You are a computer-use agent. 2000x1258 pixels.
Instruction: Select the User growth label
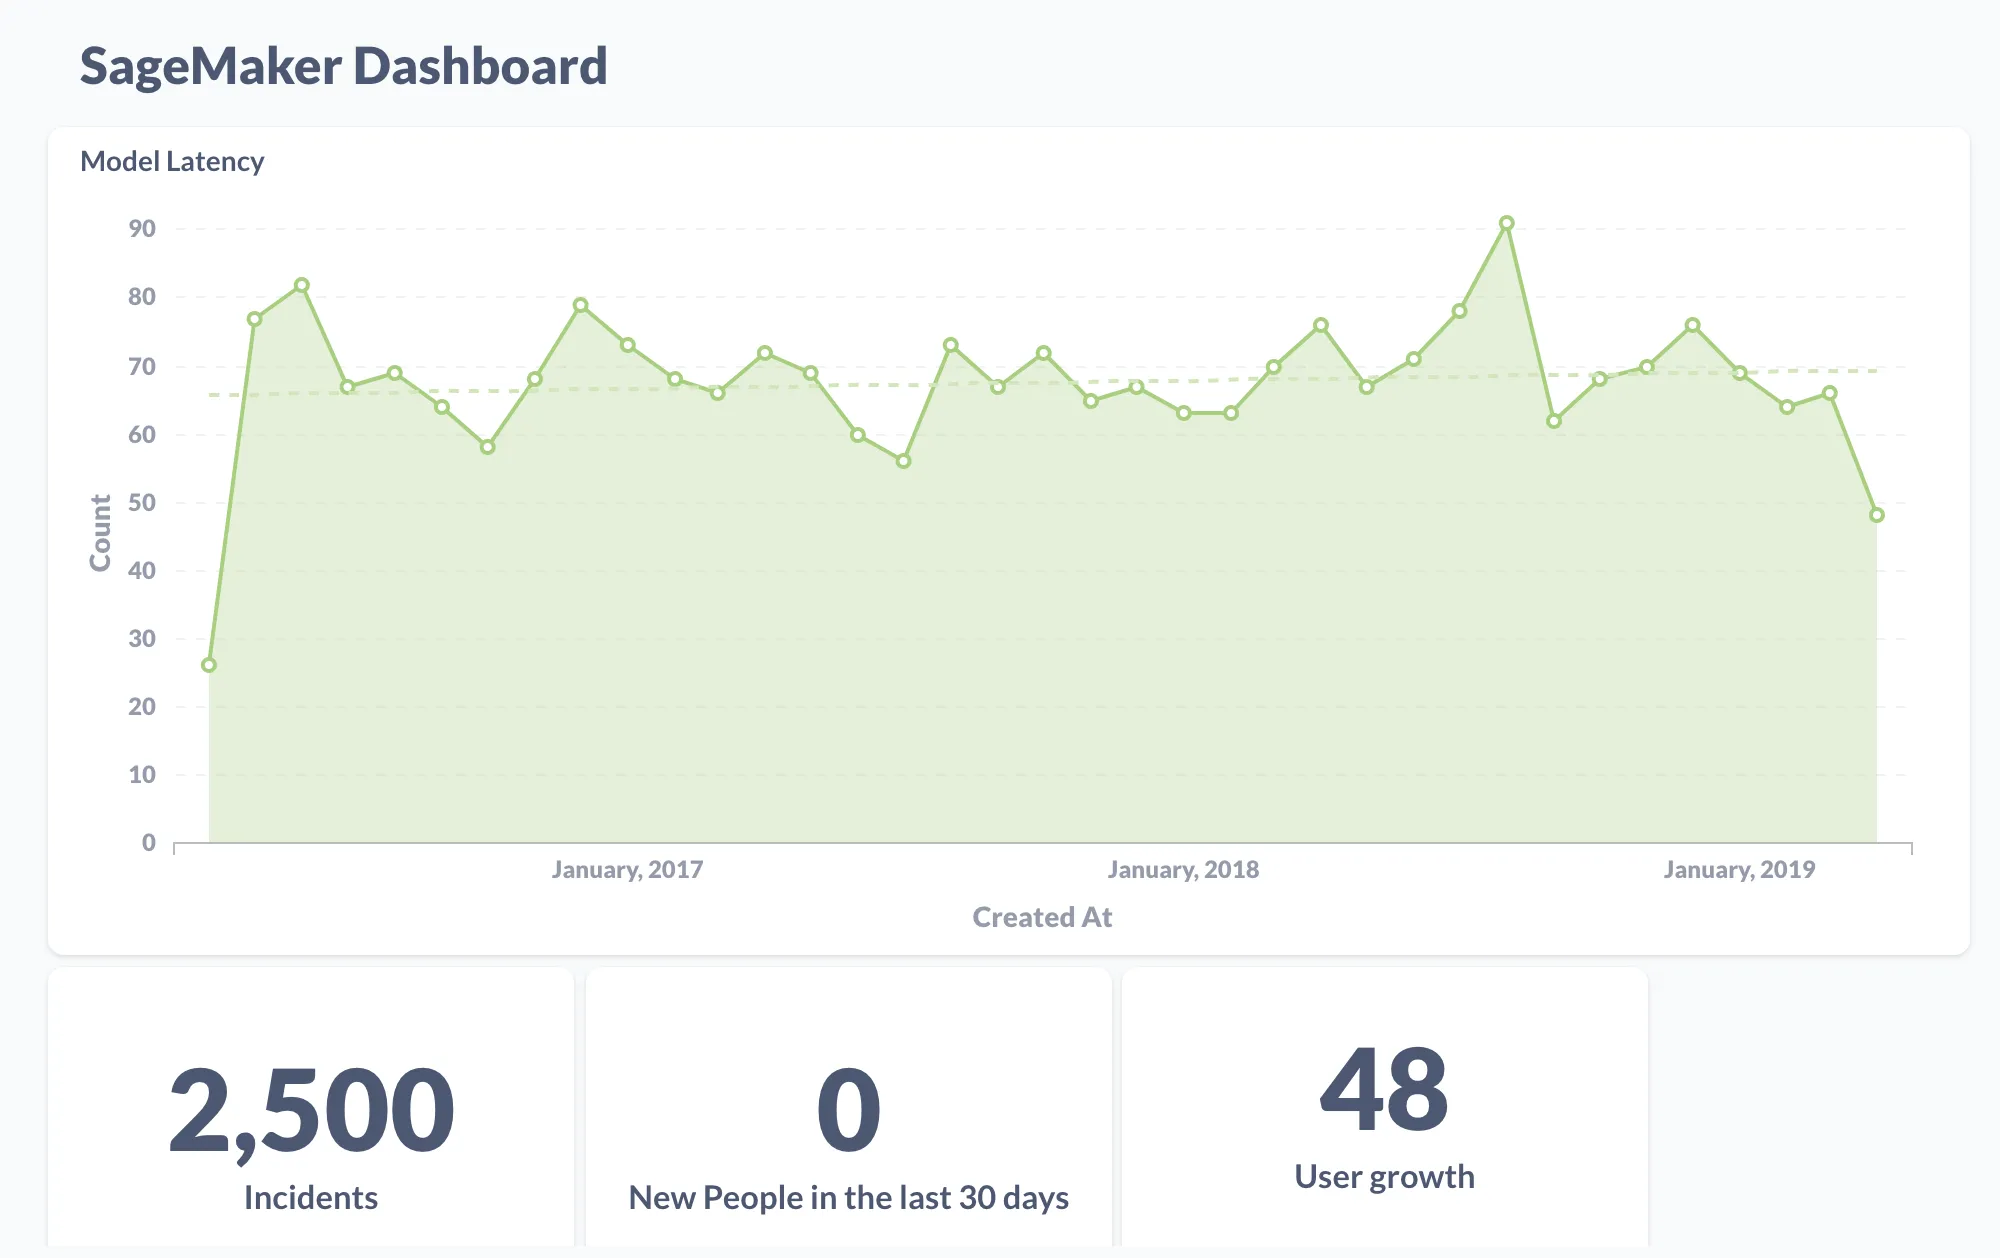click(x=1384, y=1177)
